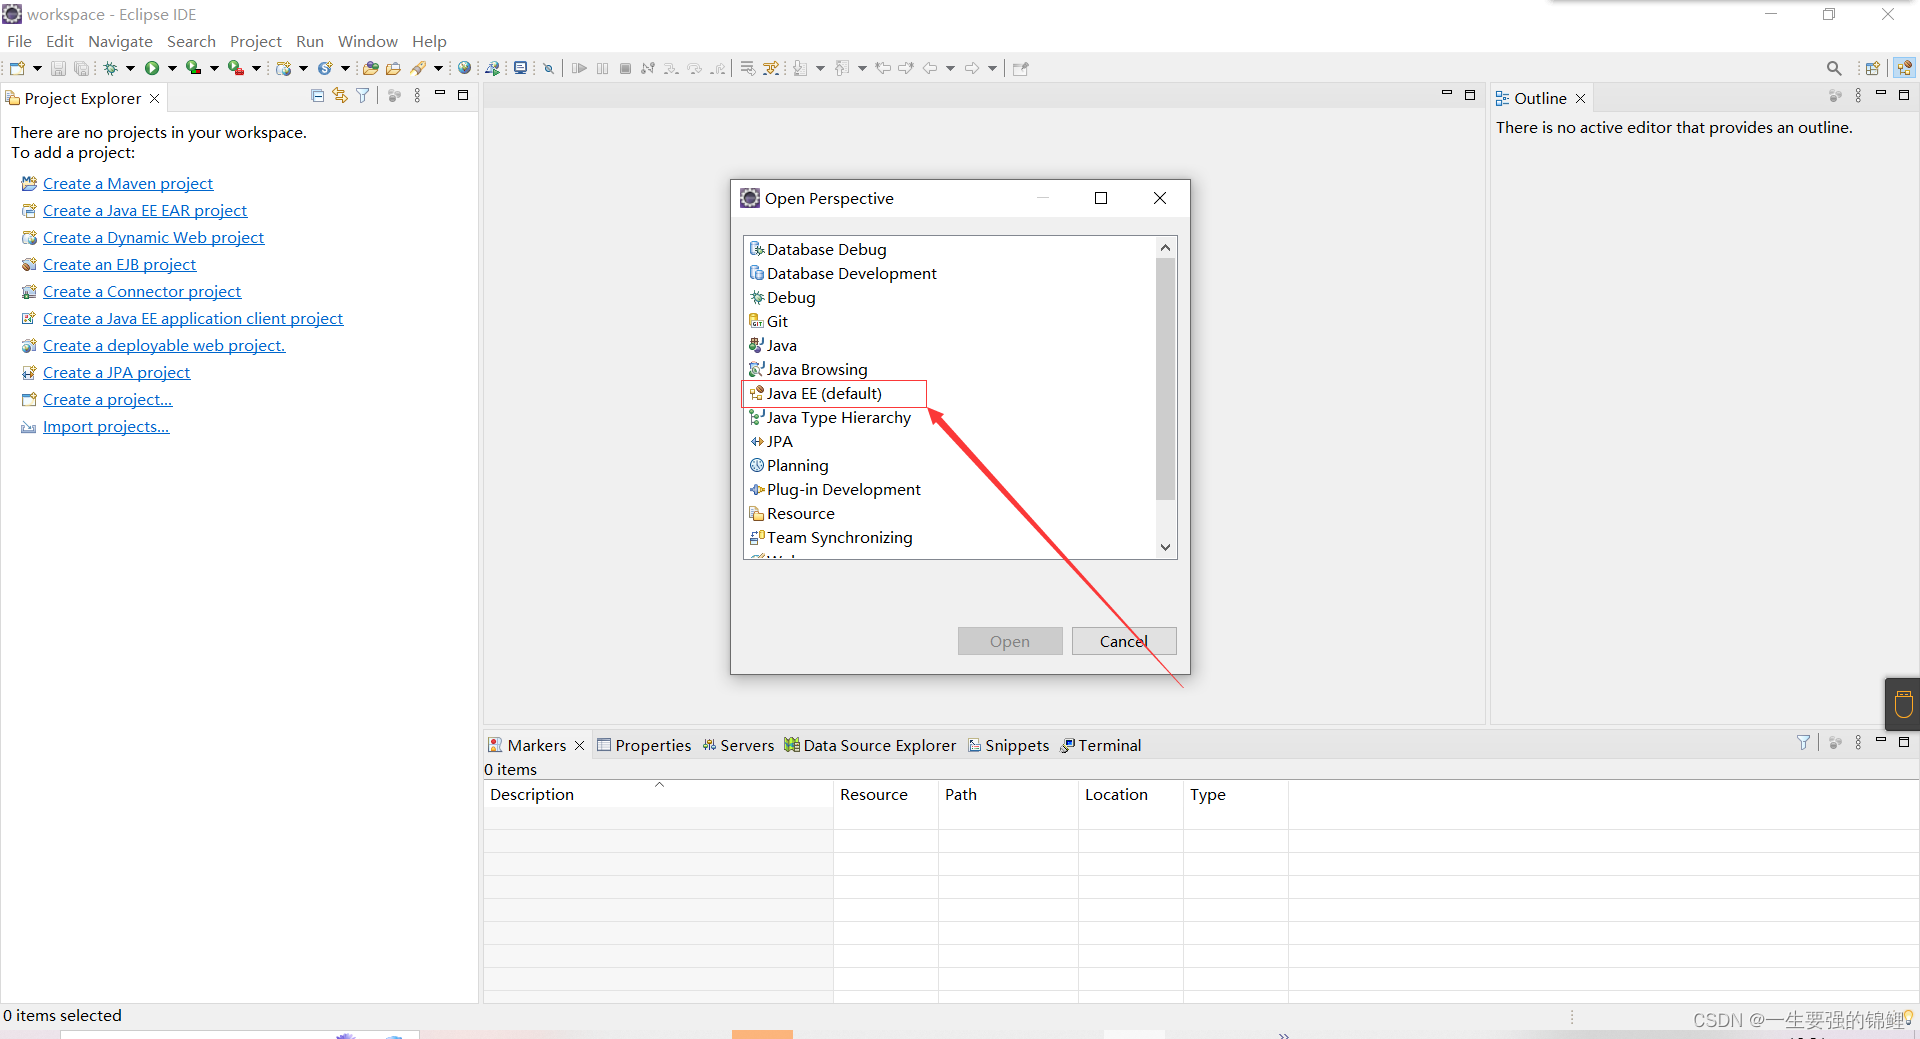Viewport: 1920px width, 1039px height.
Task: Click the Import projects... link
Action: 106,426
